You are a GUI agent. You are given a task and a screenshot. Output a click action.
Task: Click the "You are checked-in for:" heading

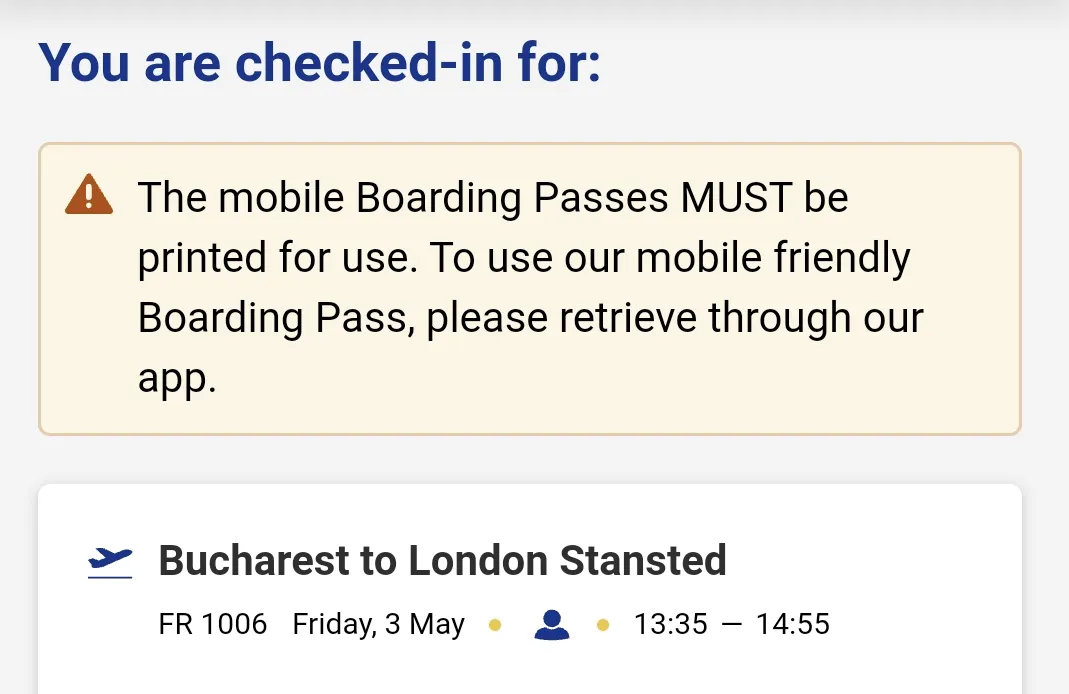(x=319, y=62)
